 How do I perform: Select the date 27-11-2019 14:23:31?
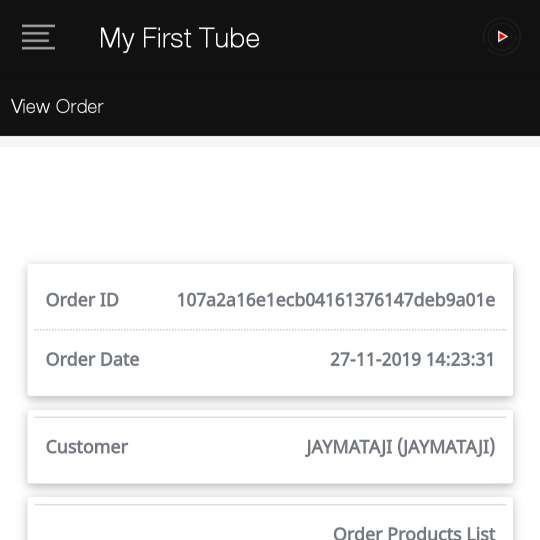coord(412,359)
